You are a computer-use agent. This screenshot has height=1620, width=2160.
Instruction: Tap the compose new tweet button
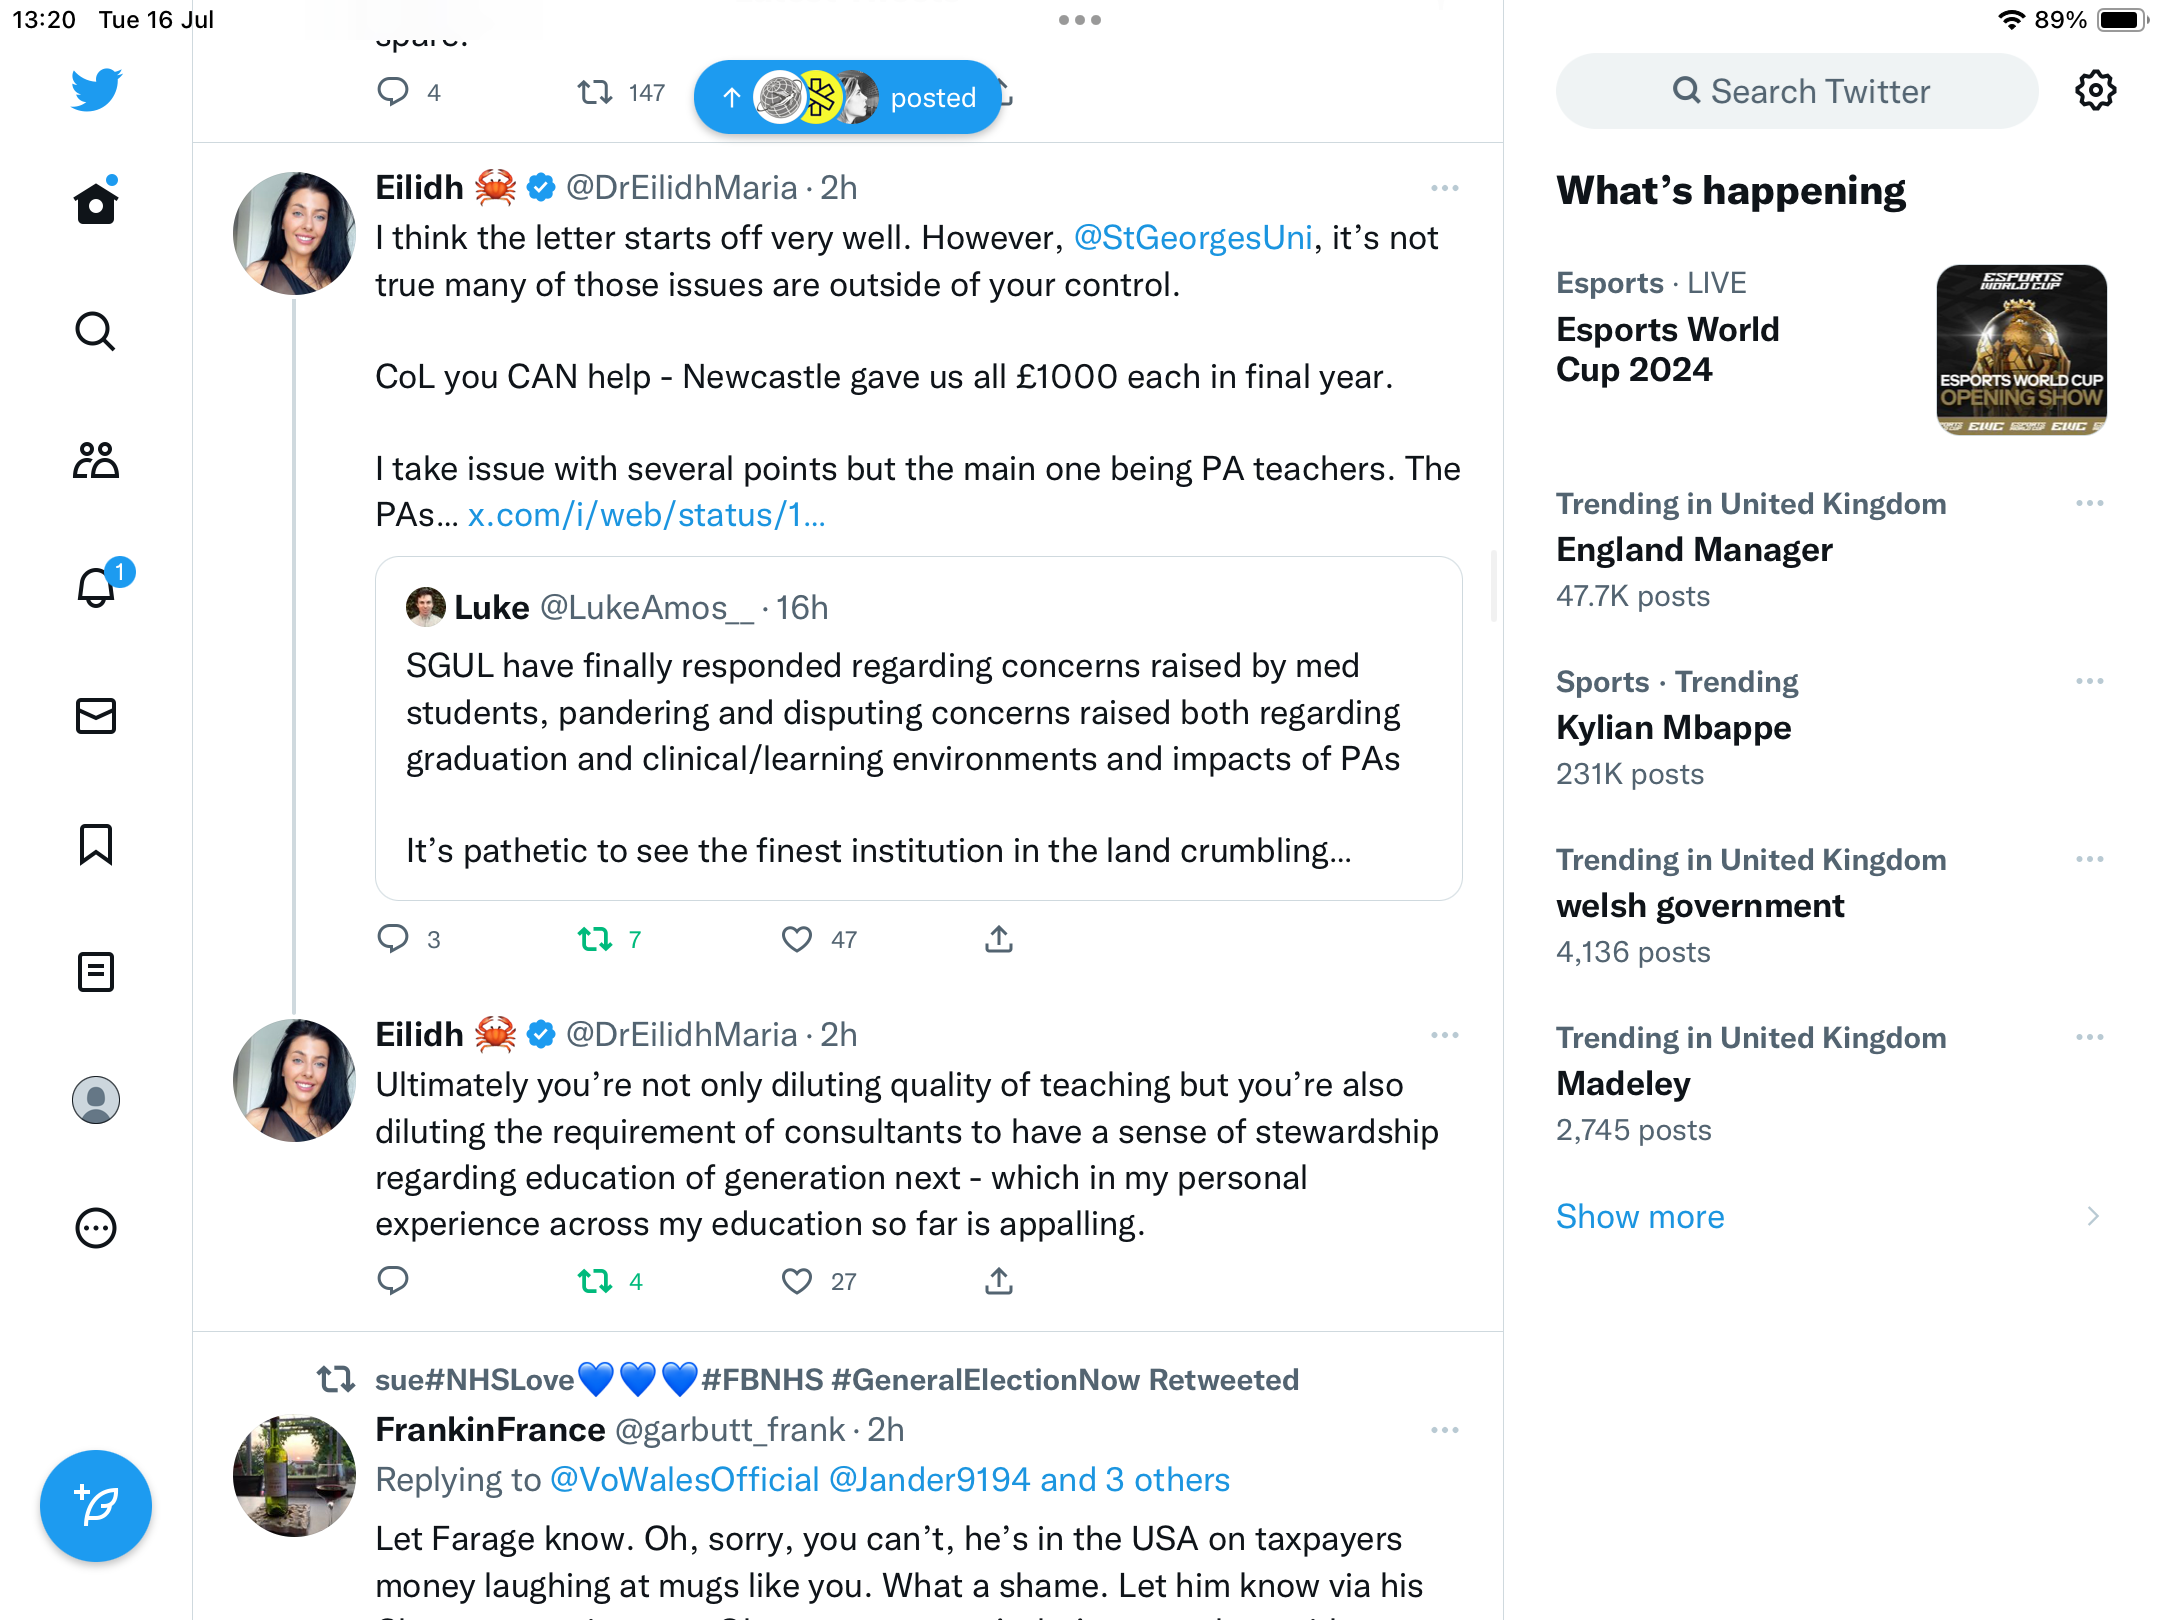[96, 1506]
